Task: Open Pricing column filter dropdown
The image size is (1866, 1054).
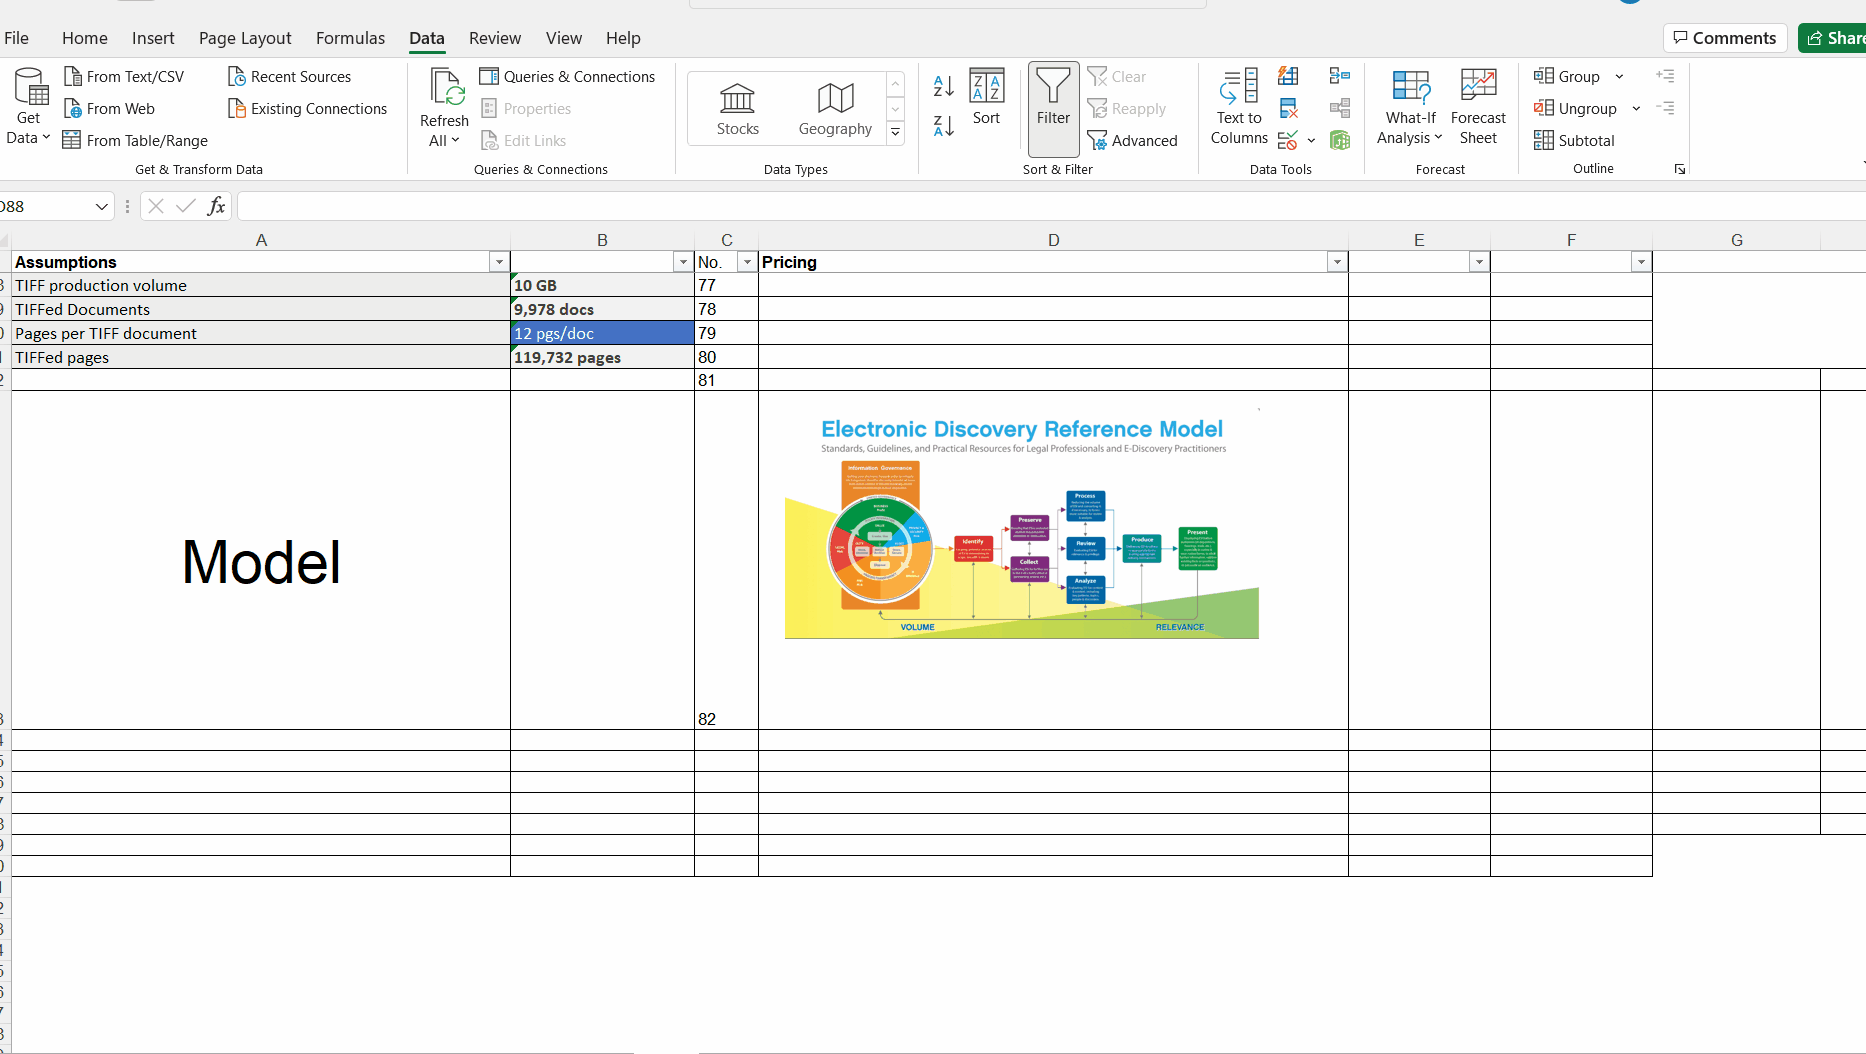Action: (x=1337, y=262)
